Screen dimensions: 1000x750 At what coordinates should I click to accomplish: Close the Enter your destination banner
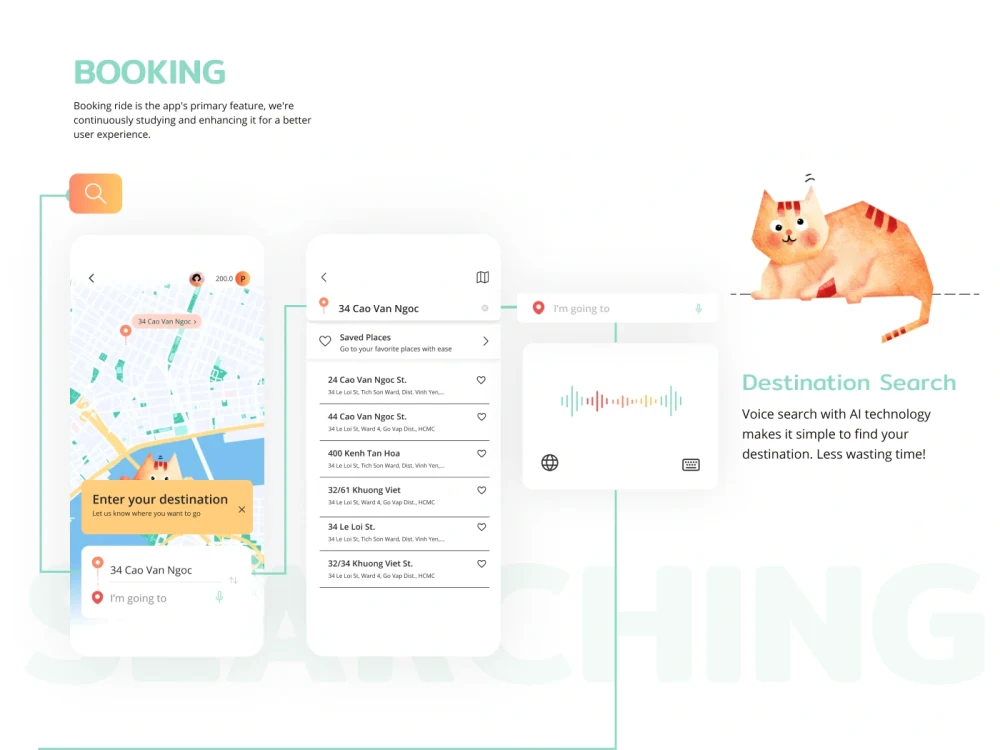click(x=242, y=509)
